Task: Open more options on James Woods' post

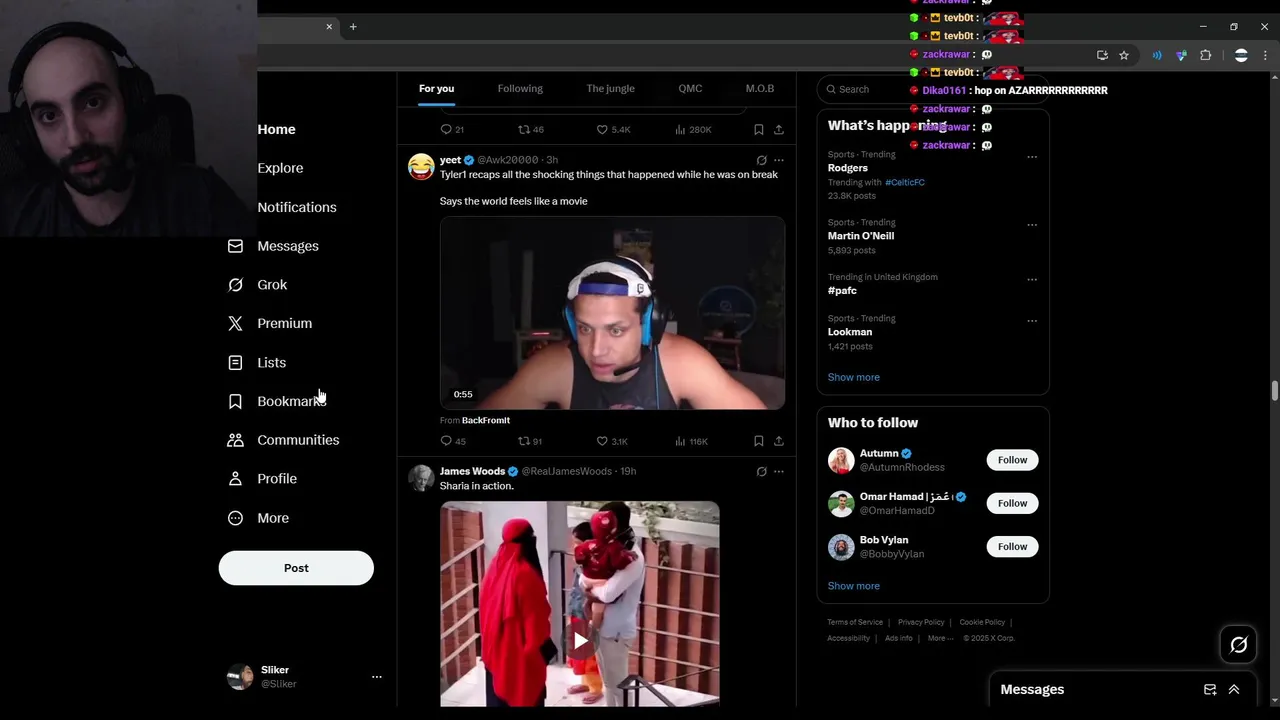Action: point(779,472)
